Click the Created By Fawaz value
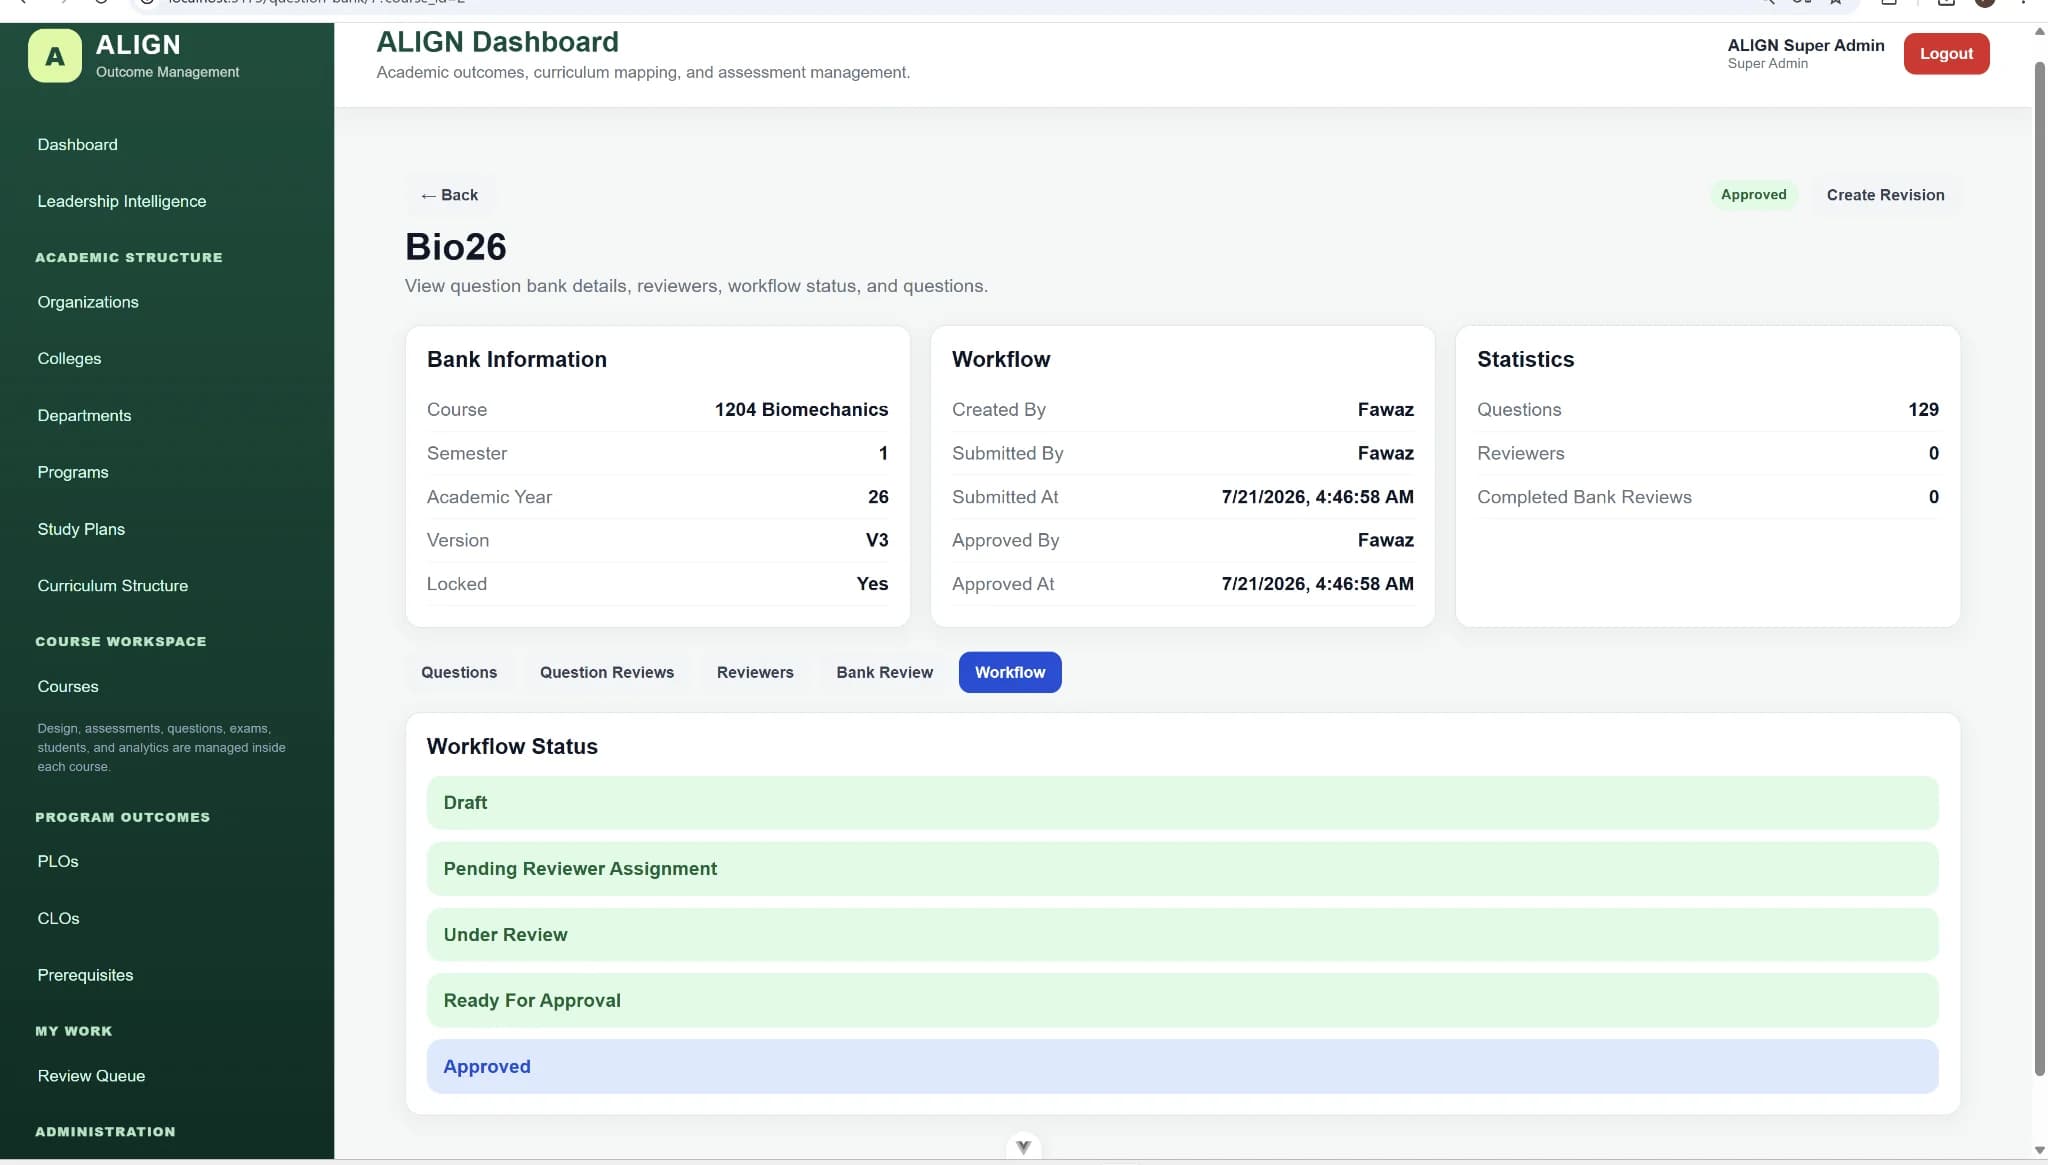This screenshot has height=1165, width=2048. (x=1385, y=410)
